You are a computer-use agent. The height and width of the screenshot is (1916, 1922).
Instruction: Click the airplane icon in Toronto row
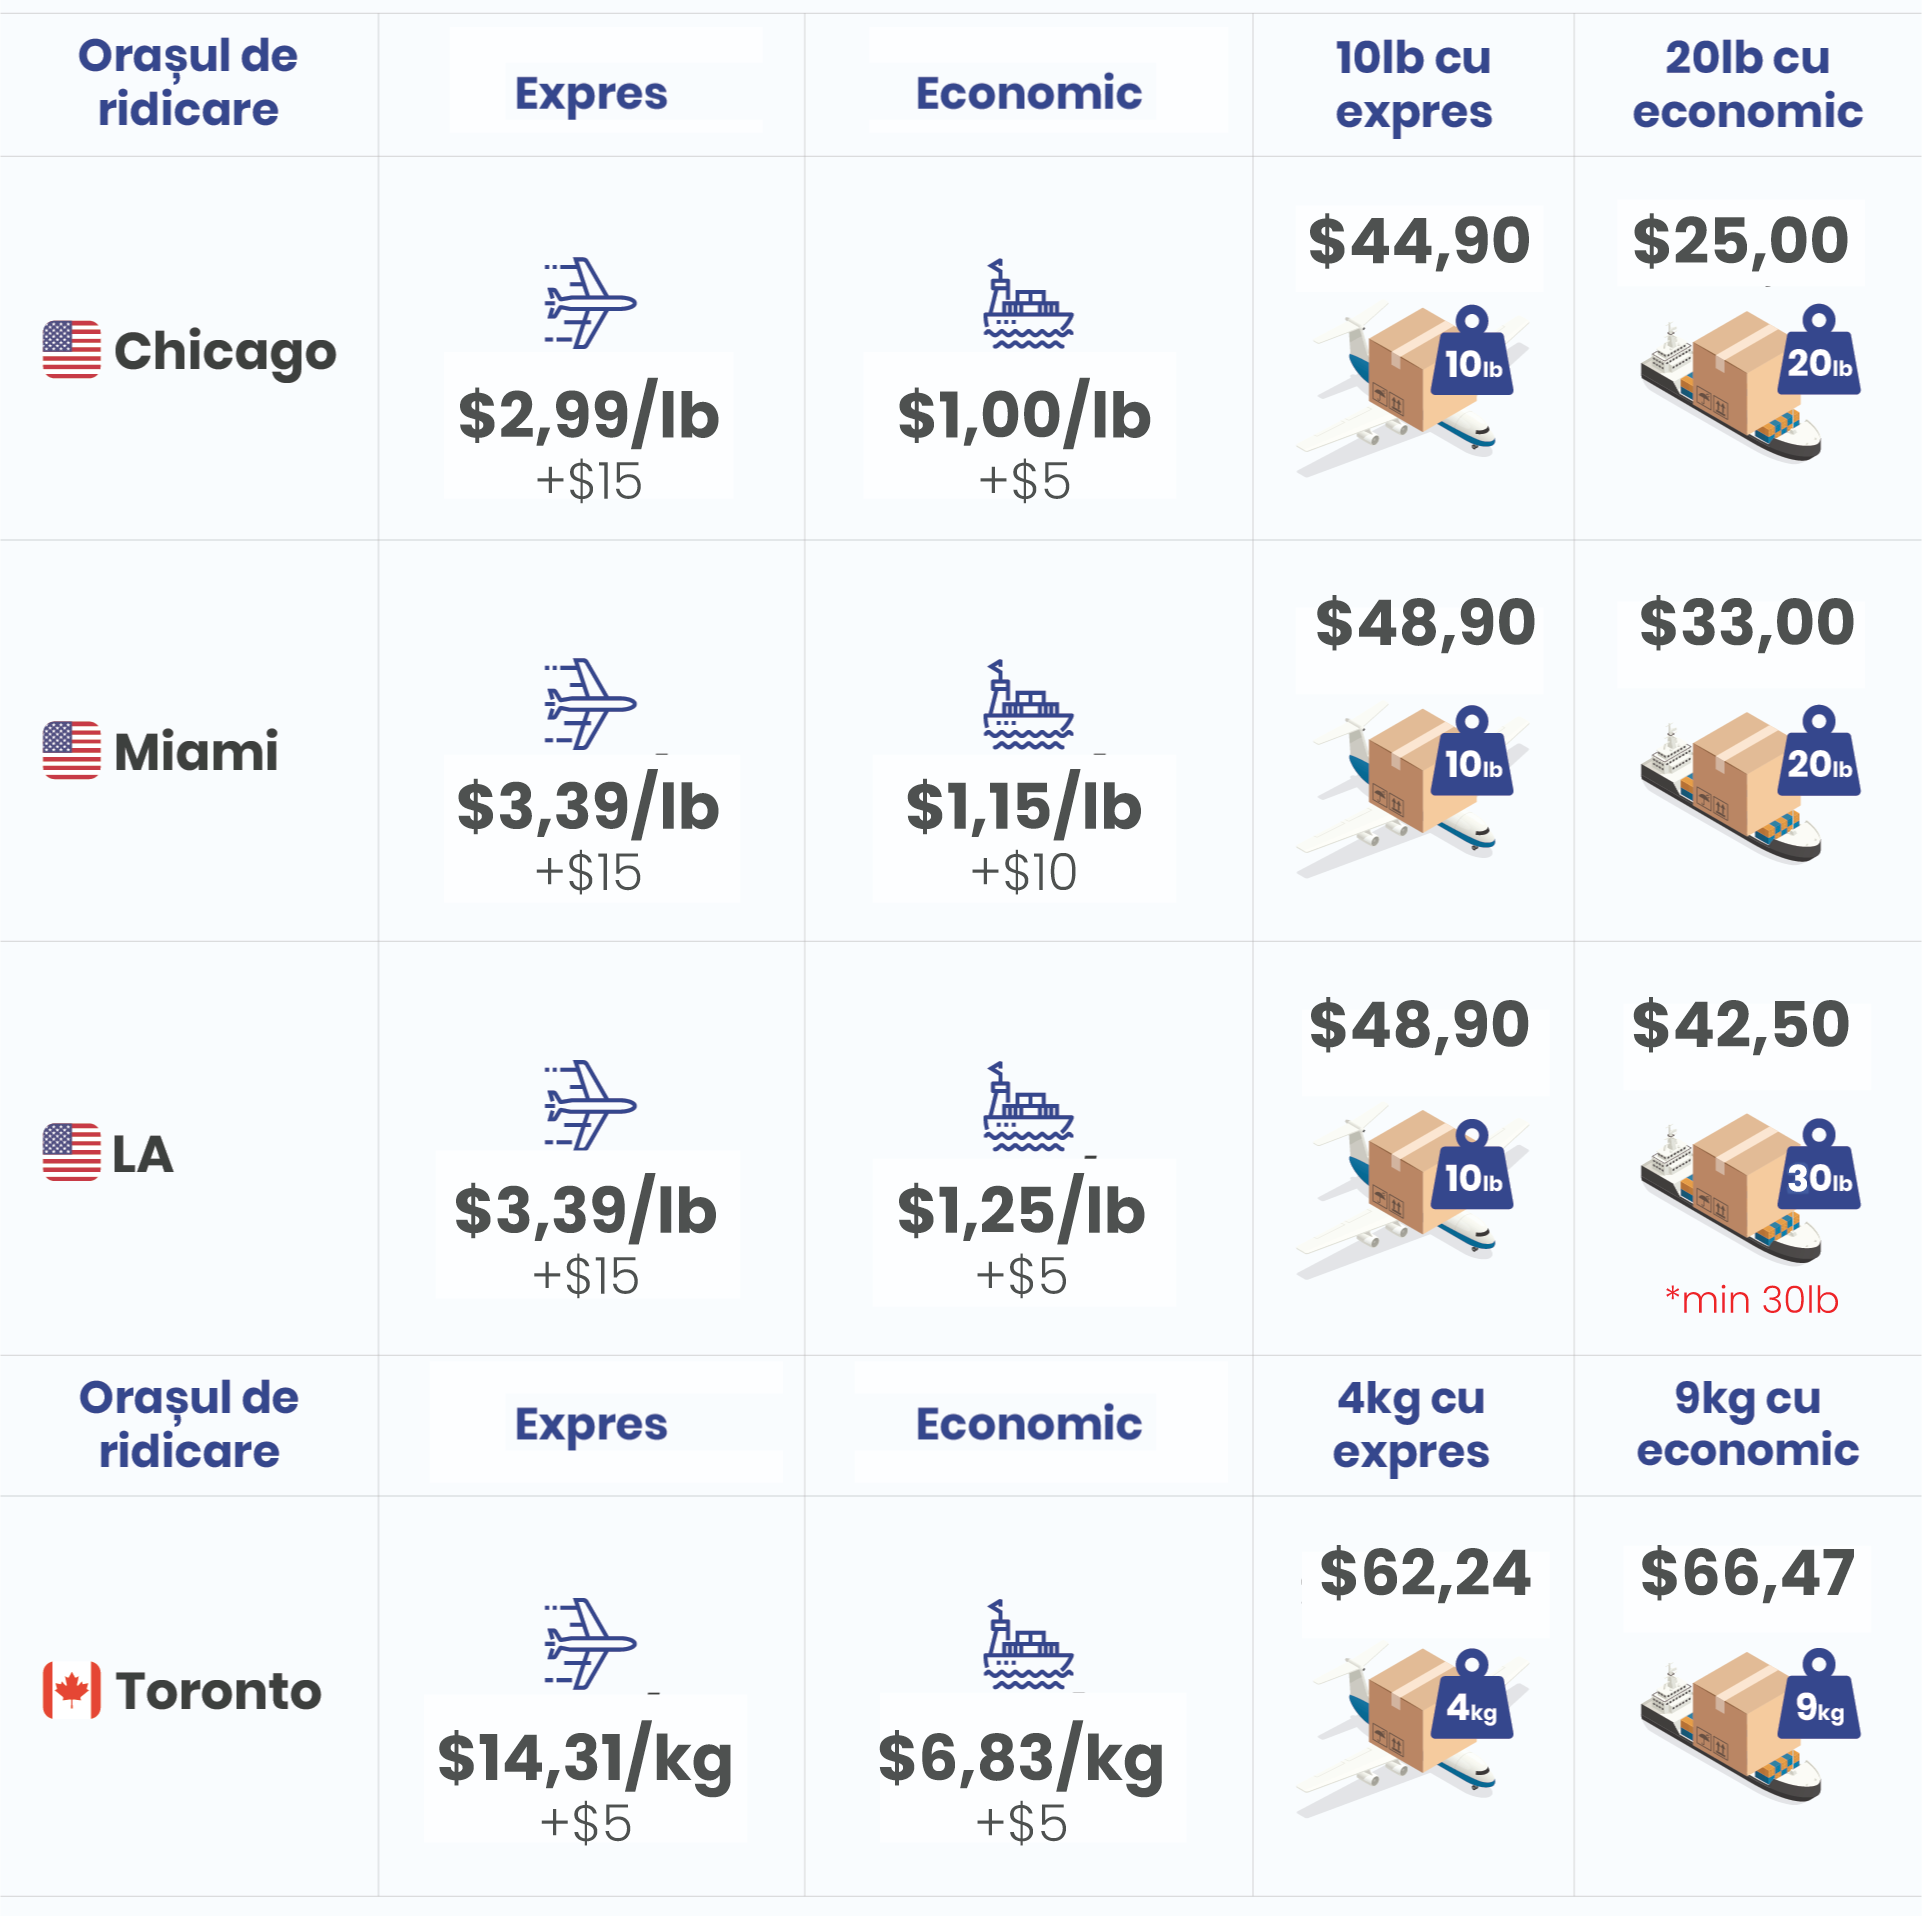590,1643
